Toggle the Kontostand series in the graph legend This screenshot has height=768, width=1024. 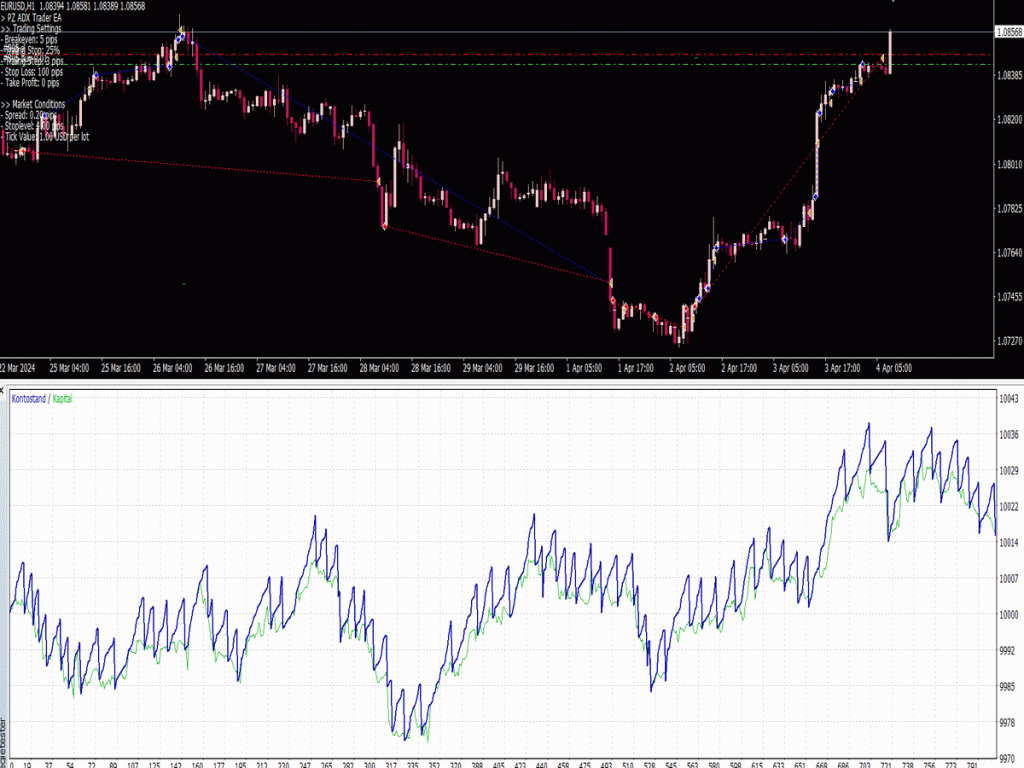(x=27, y=398)
